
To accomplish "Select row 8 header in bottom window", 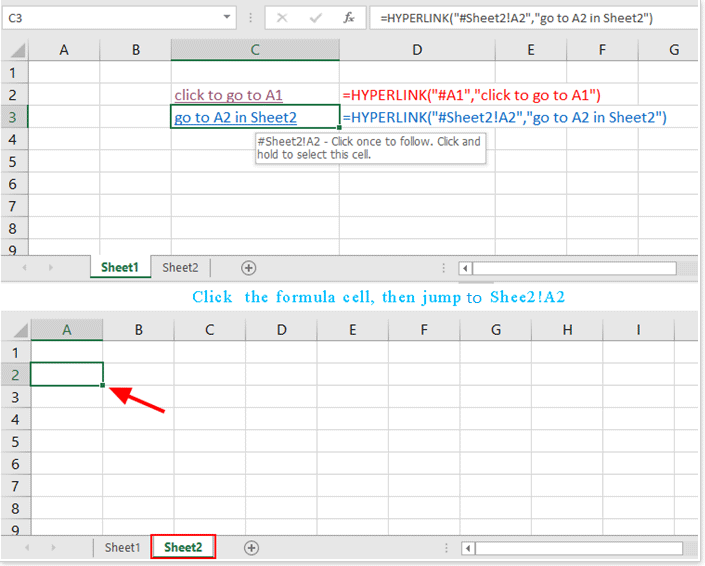I will (15, 508).
